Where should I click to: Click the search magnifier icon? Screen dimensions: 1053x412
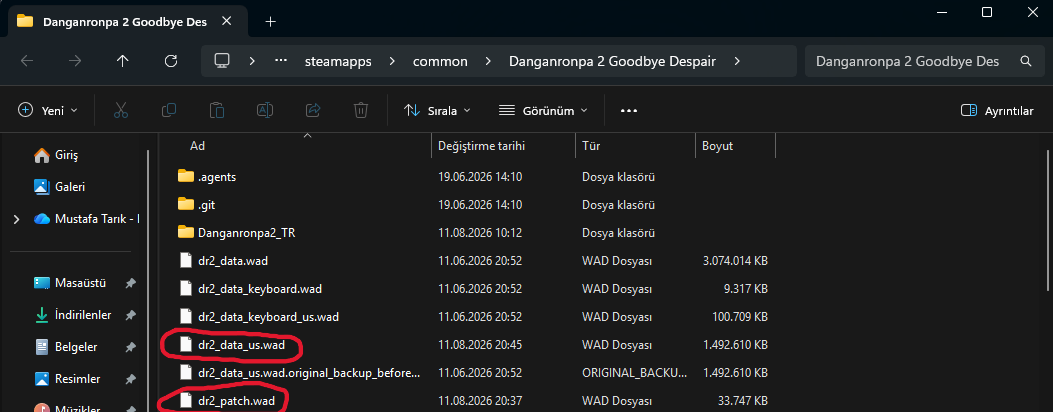[x=1025, y=61]
